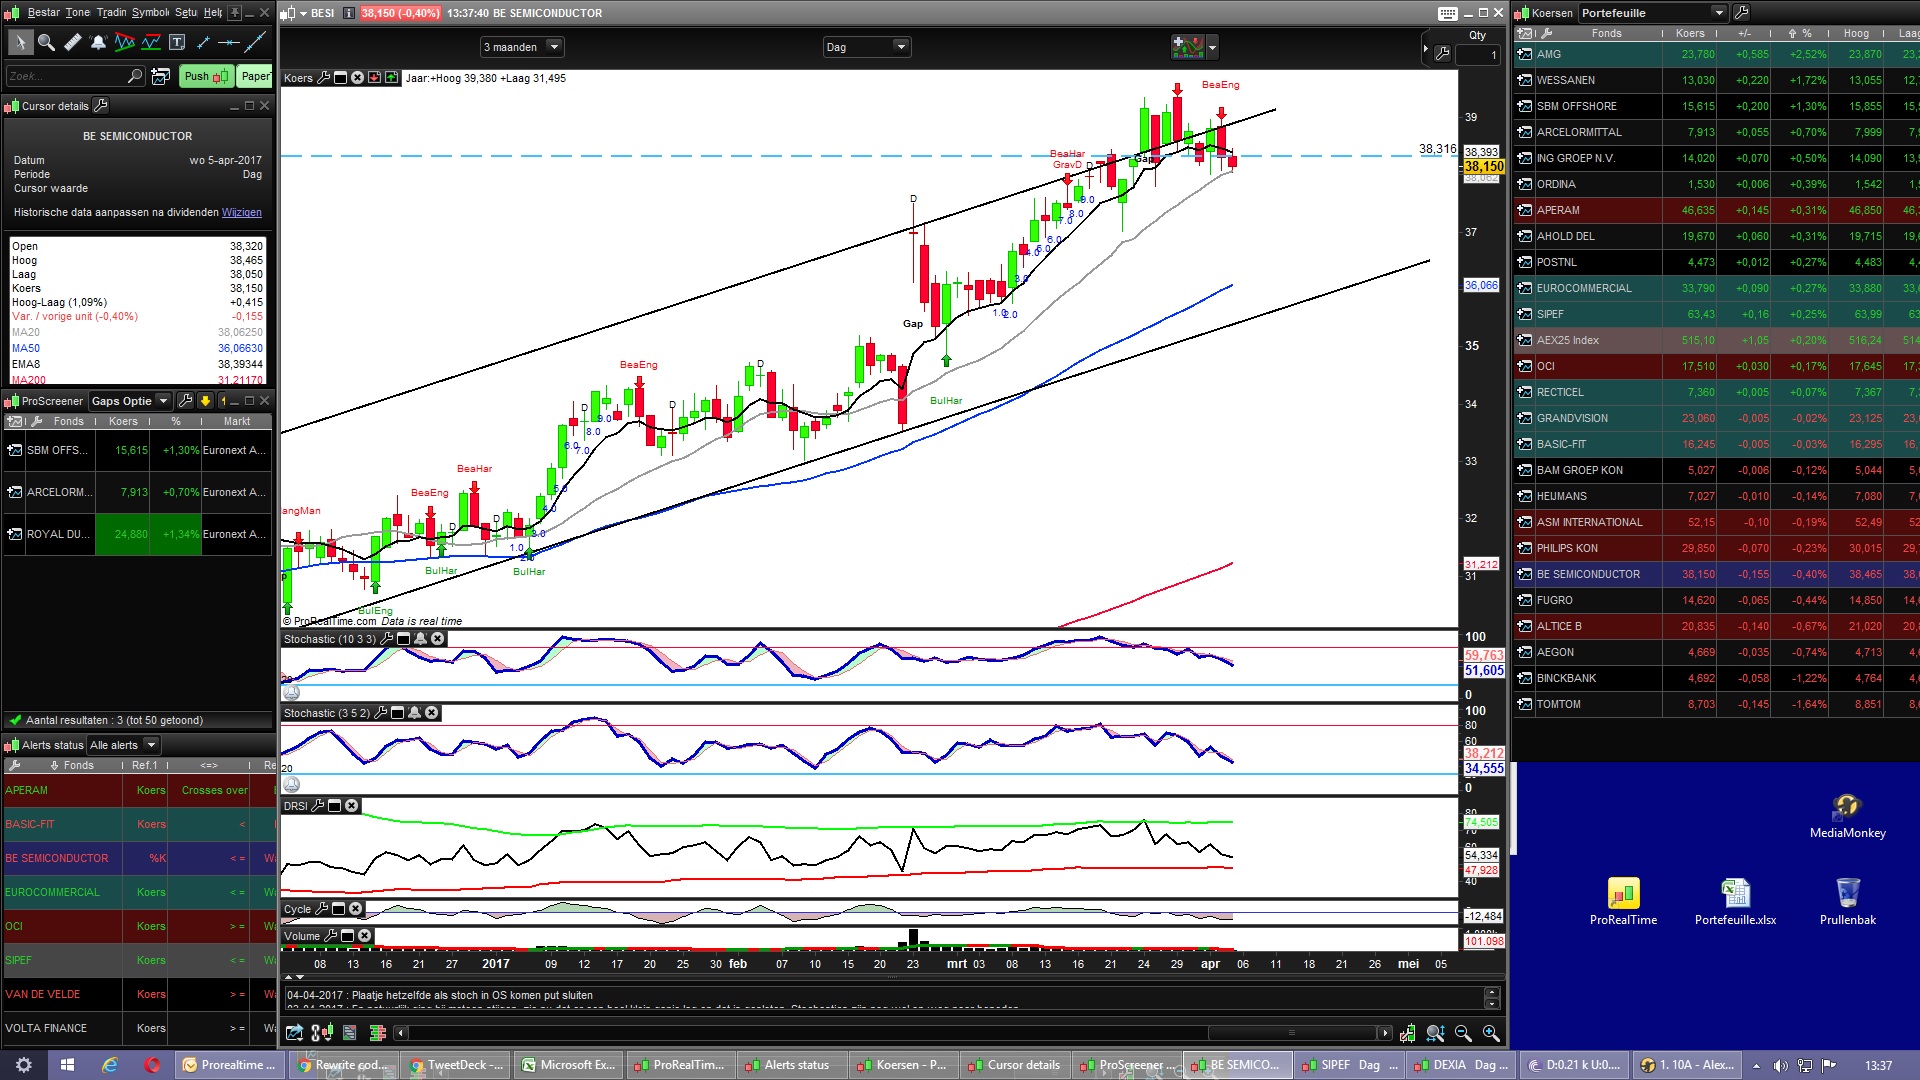Open the Trading menu
This screenshot has width=1920, height=1080.
pos(111,12)
